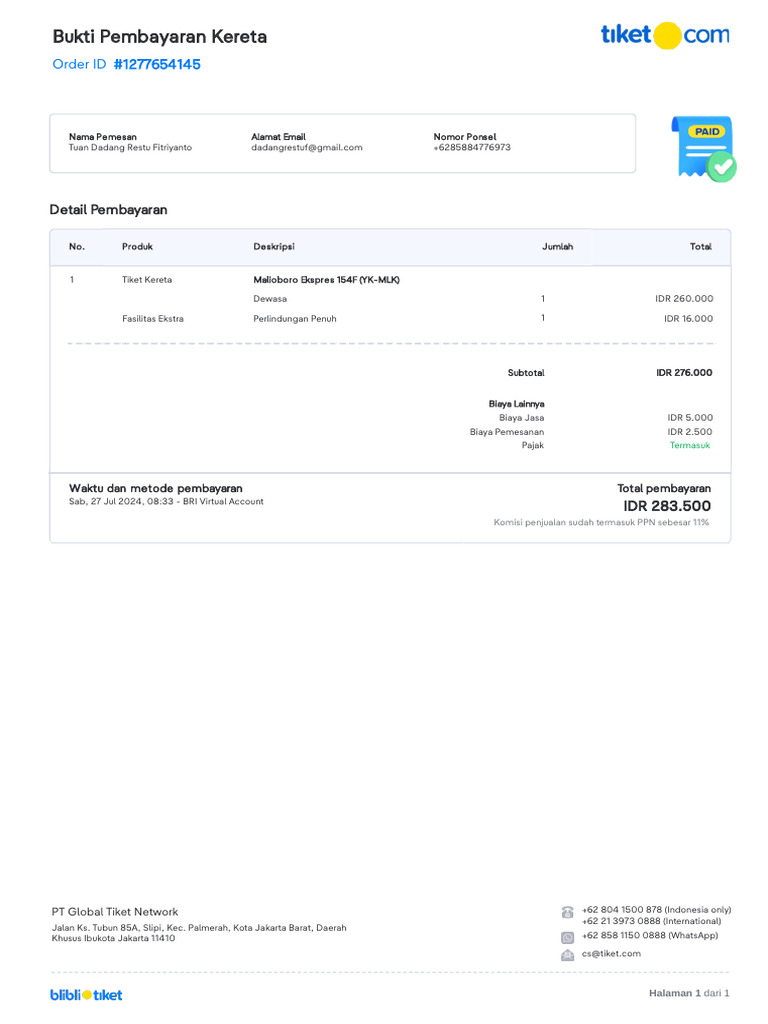This screenshot has height=1024, width=768.
Task: Click the Biaya Lainnya heading
Action: coord(517,404)
